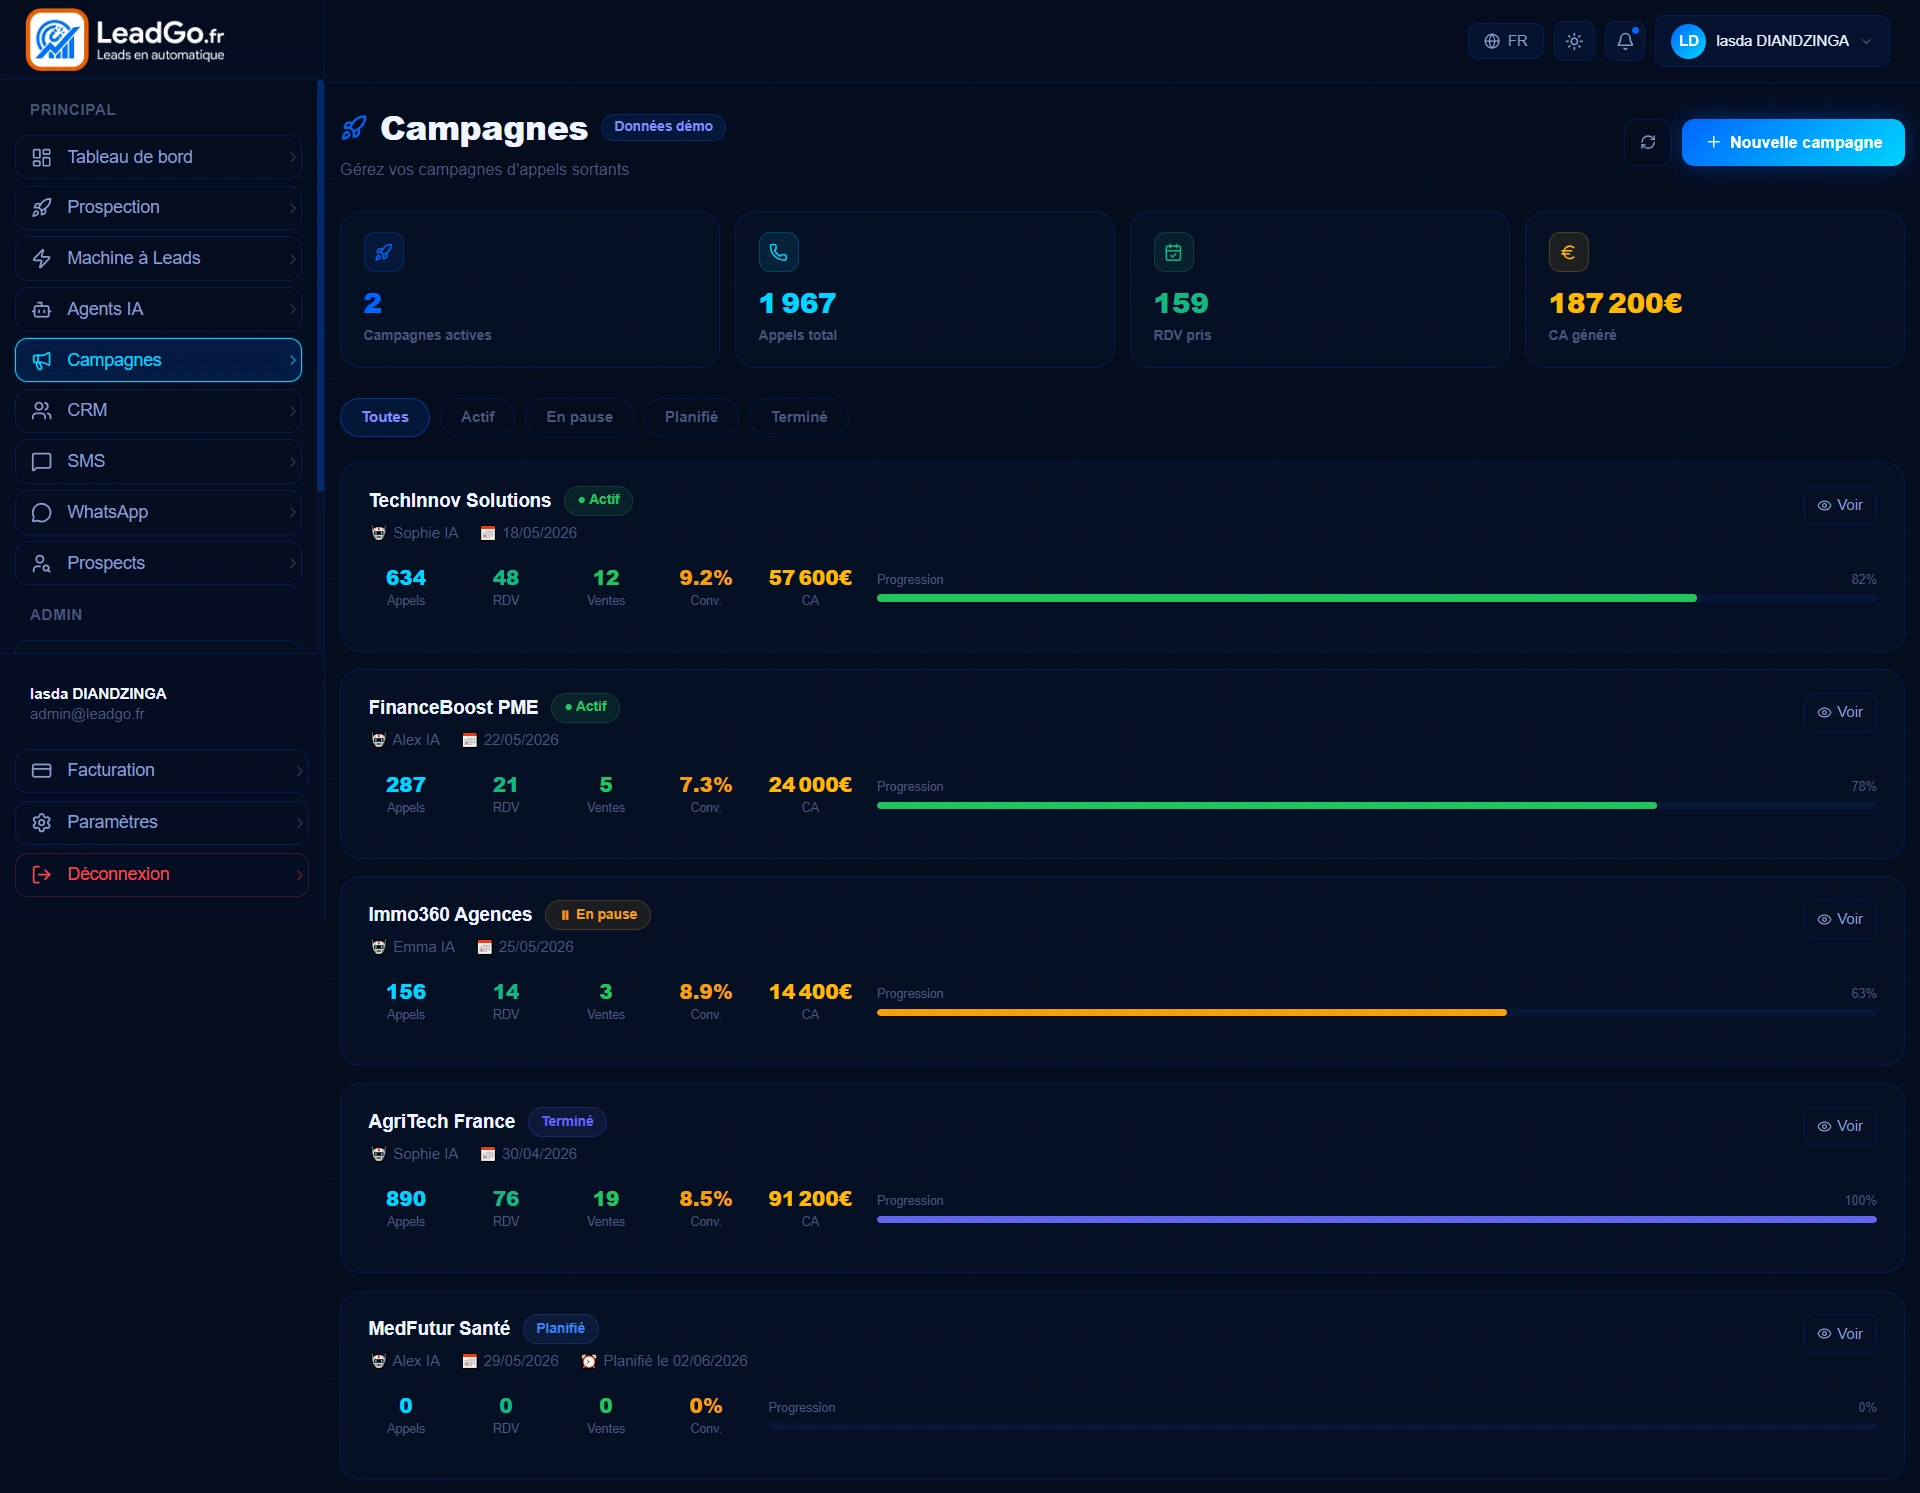Click the WhatsApp chat icon in sidebar
Screen dimensions: 1920x1493
click(x=42, y=513)
